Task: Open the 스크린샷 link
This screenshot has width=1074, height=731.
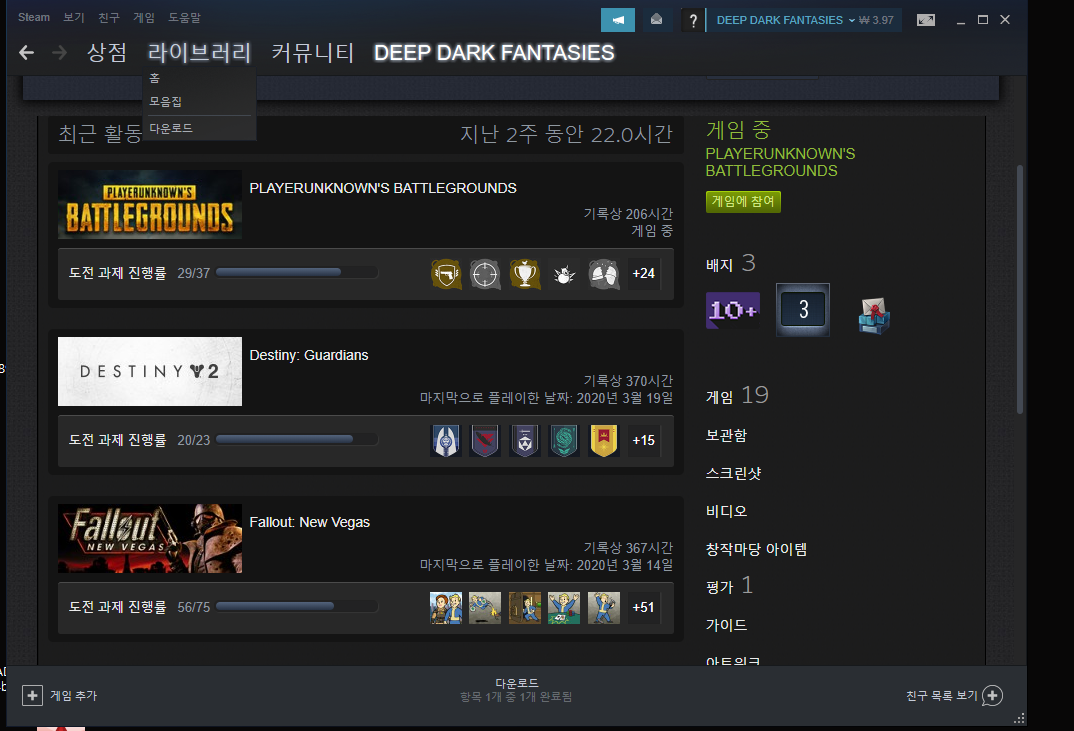Action: pos(734,473)
